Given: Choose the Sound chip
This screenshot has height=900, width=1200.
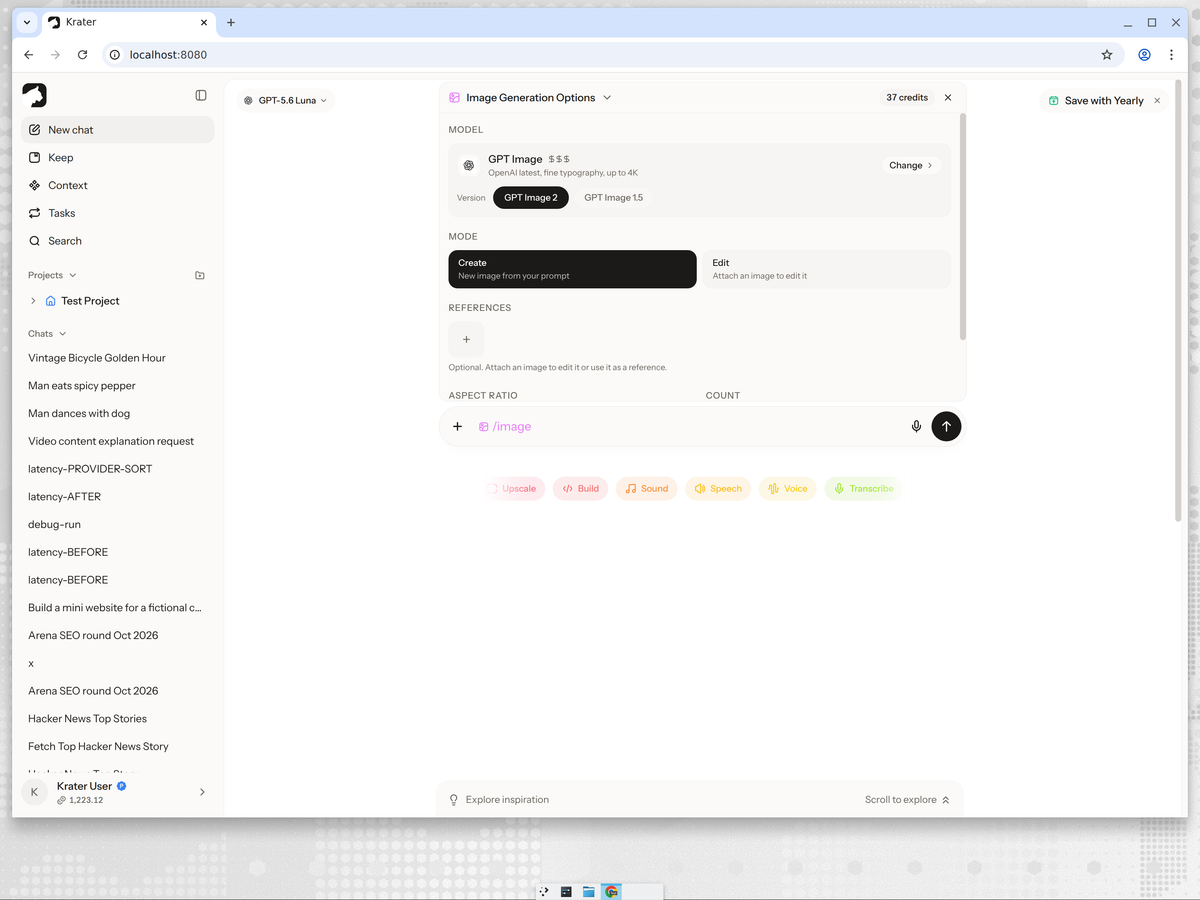Looking at the screenshot, I should point(647,488).
